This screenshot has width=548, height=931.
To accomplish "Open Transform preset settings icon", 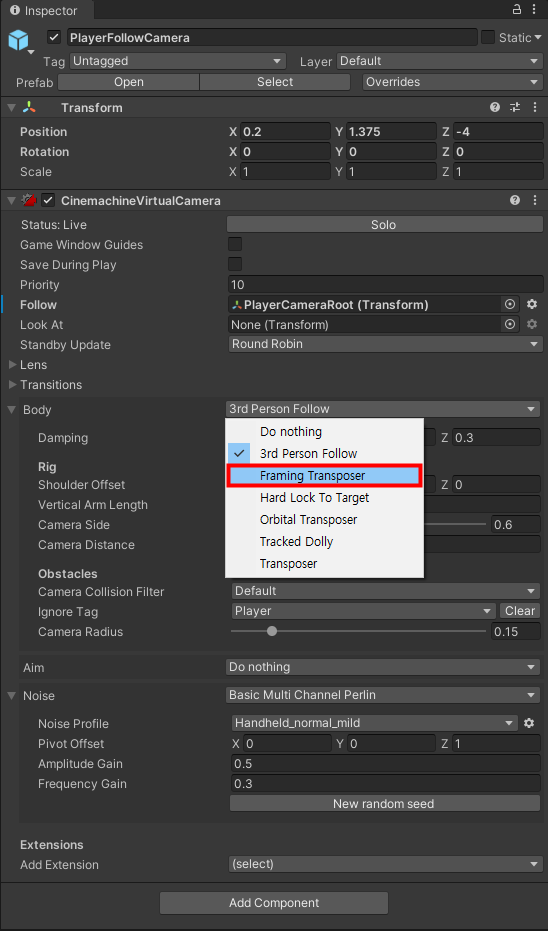I will (x=515, y=107).
